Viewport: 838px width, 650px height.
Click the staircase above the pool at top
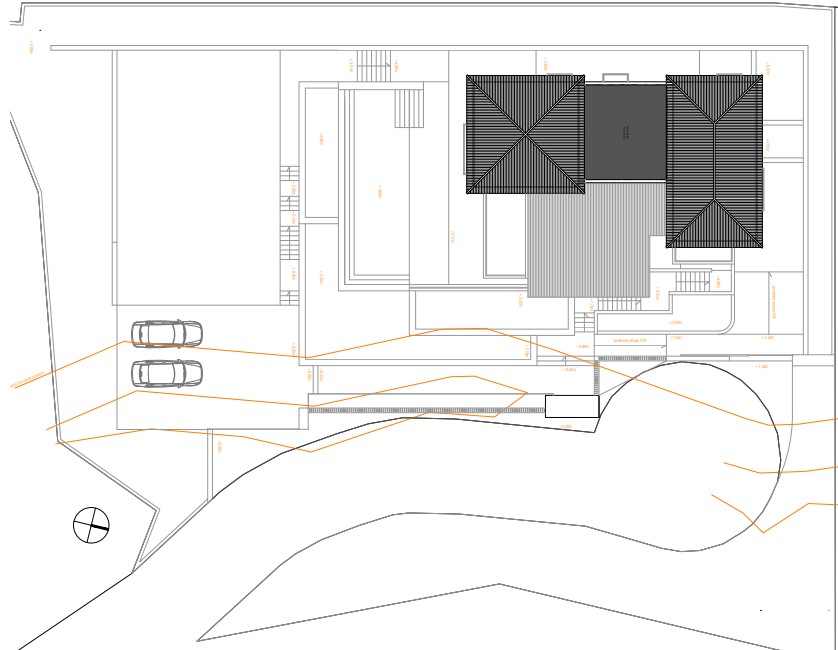(x=374, y=66)
